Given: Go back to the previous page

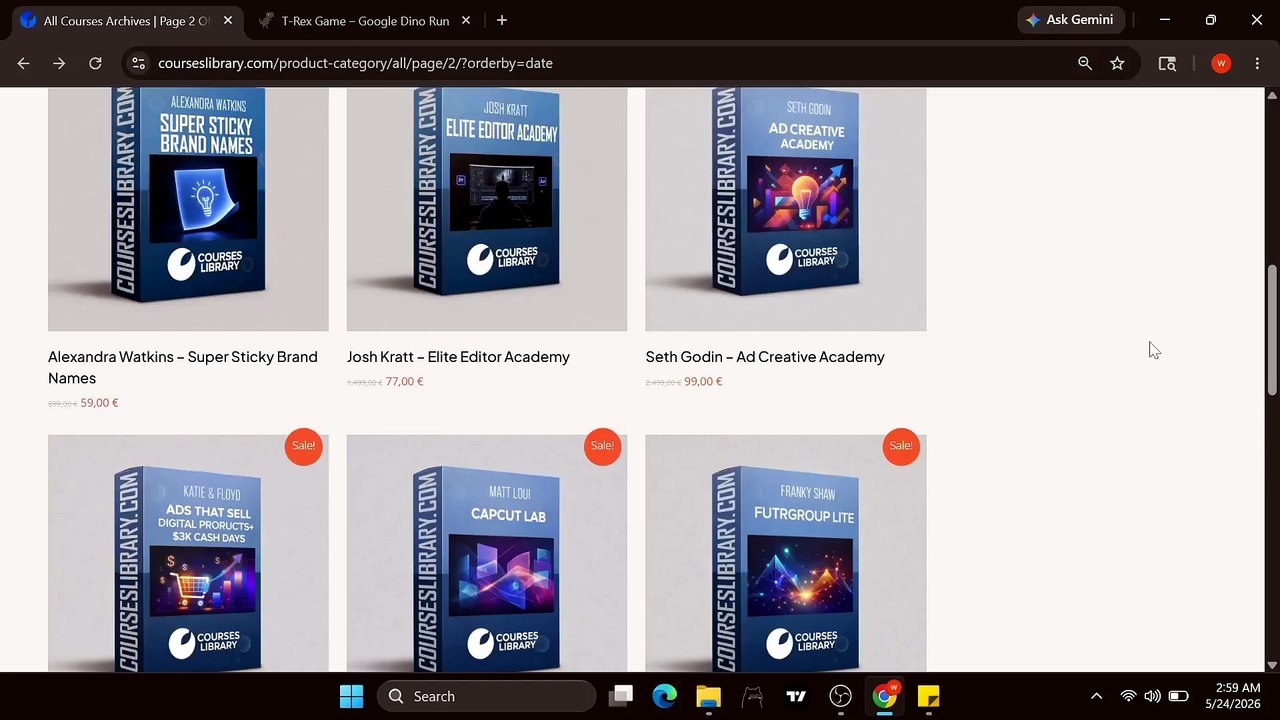Looking at the screenshot, I should tap(23, 63).
